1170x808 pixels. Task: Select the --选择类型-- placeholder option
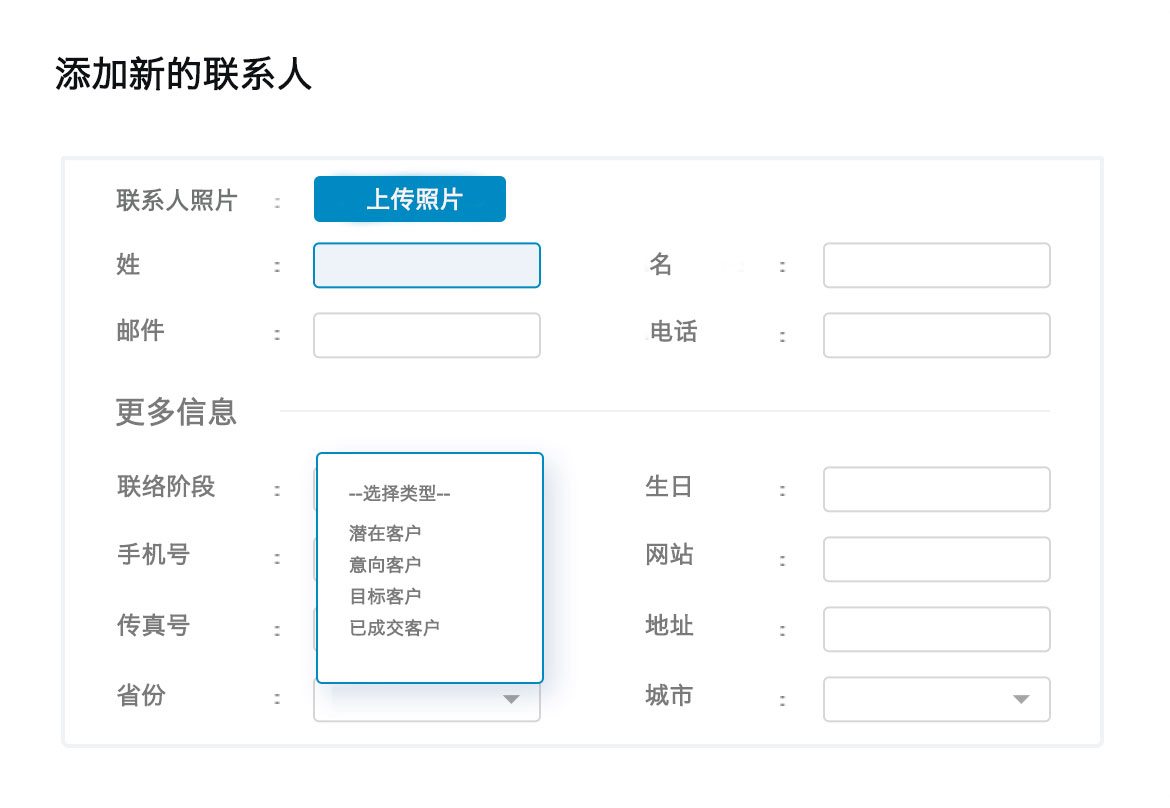[x=400, y=493]
